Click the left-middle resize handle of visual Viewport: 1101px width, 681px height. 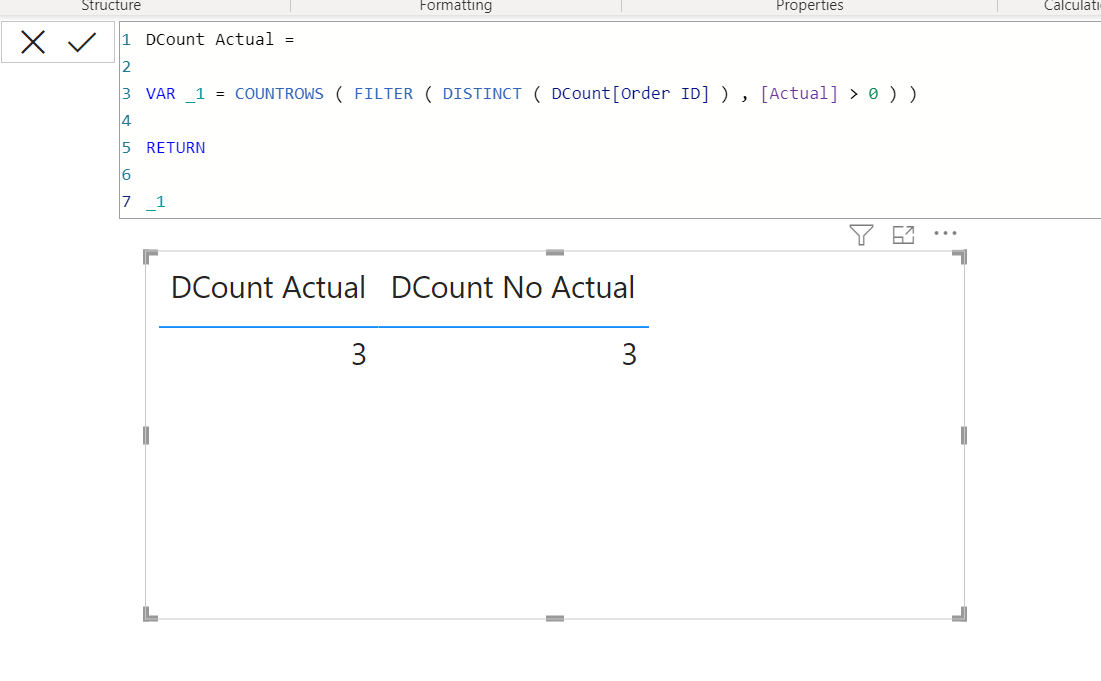click(x=146, y=435)
